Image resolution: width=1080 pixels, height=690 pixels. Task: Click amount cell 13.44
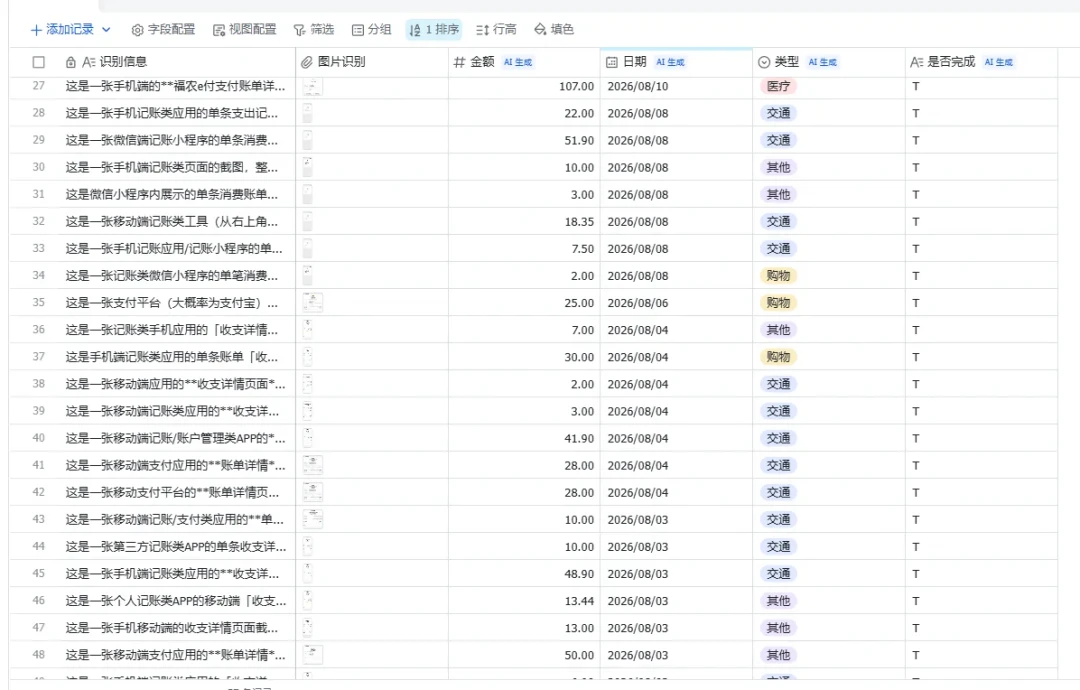click(x=524, y=600)
